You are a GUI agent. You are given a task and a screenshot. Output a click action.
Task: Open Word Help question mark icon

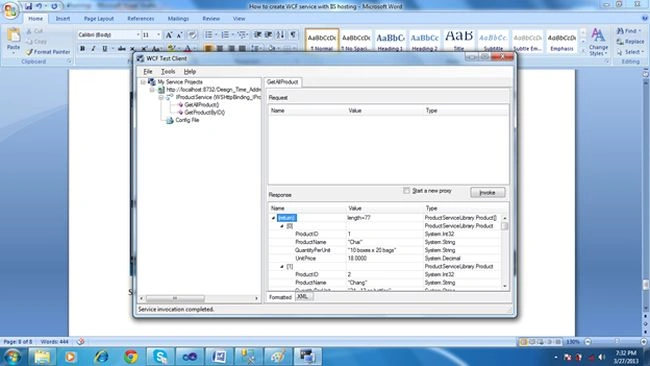point(645,18)
